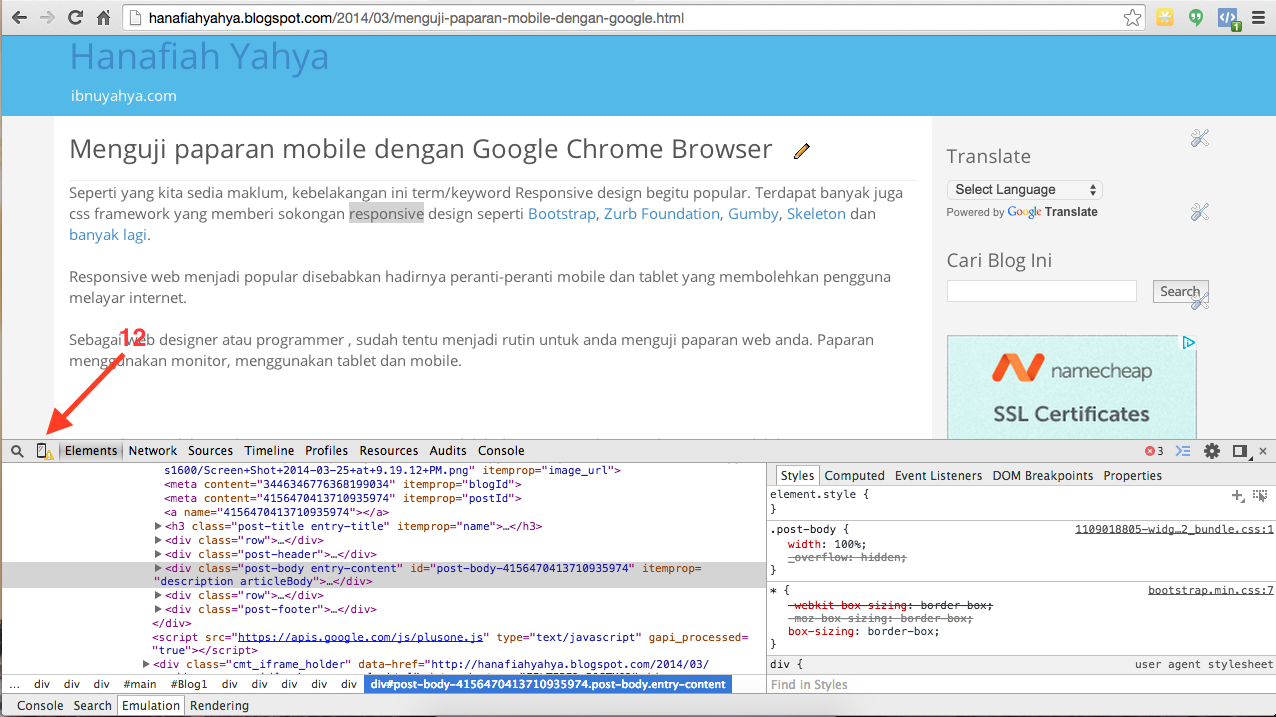Change DevTools dock side via the dock icon

[1240, 451]
